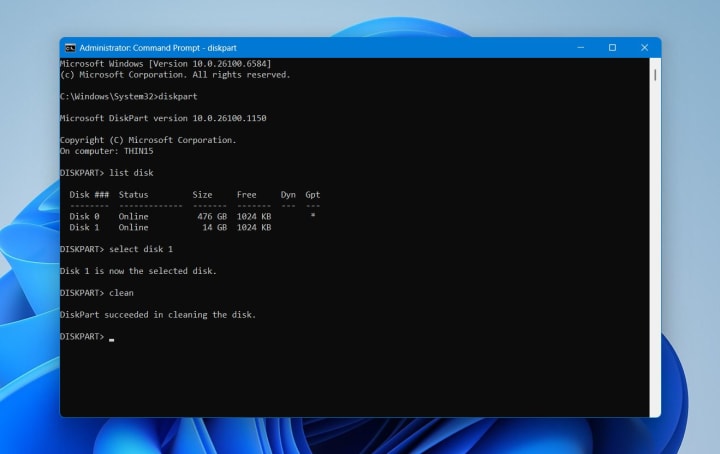Maximize the Command Prompt window

[612, 48]
